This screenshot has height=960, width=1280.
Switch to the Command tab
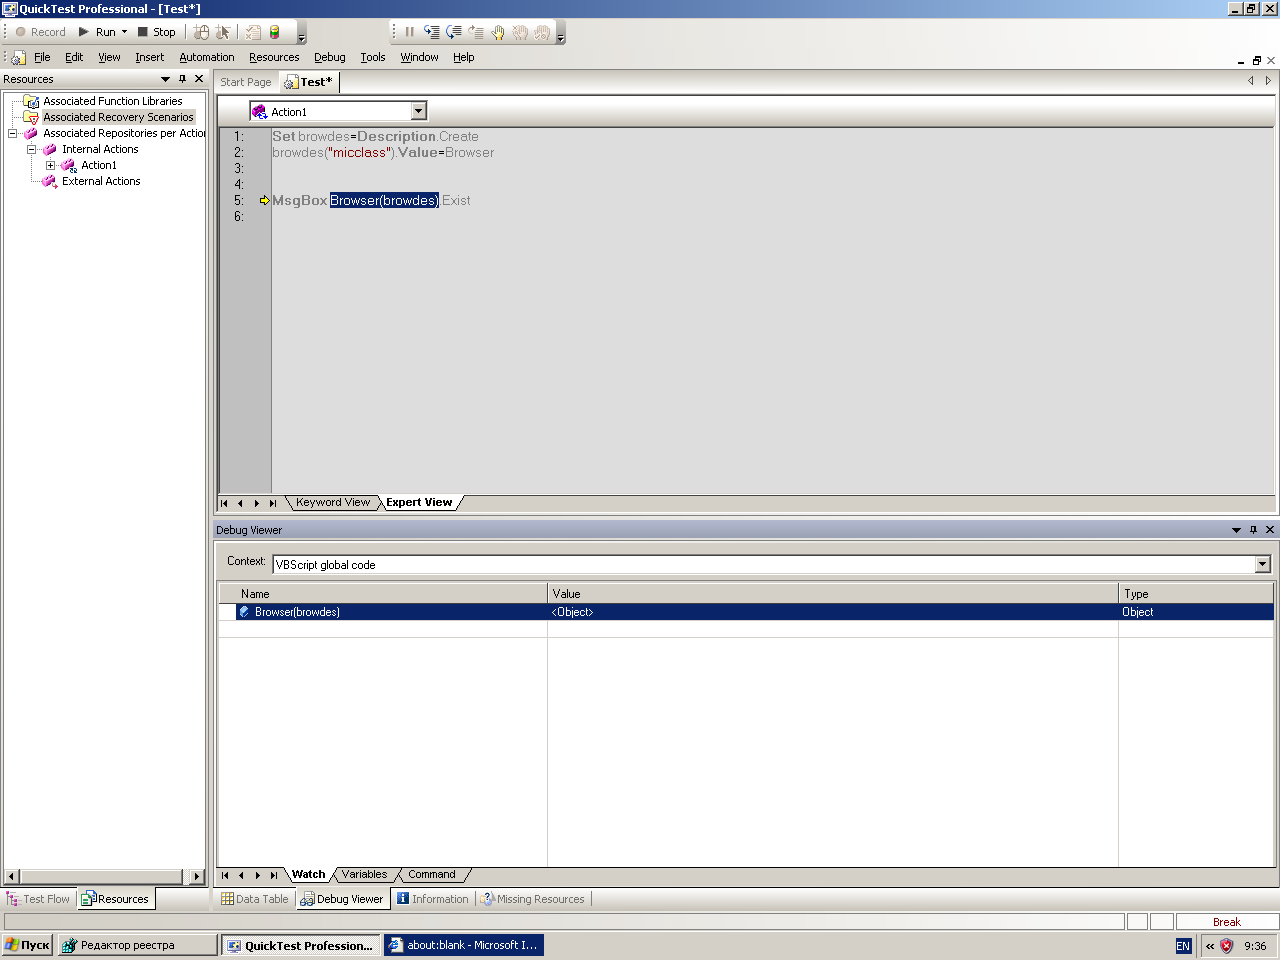pos(431,874)
